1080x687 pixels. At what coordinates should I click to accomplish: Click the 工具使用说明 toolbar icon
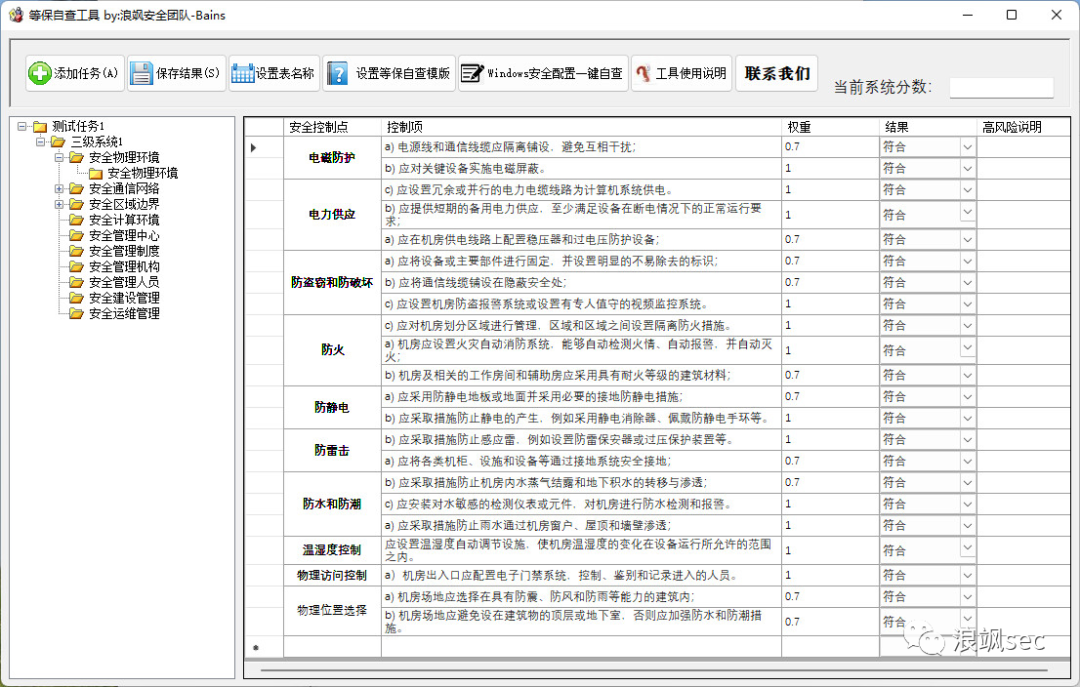tap(643, 73)
